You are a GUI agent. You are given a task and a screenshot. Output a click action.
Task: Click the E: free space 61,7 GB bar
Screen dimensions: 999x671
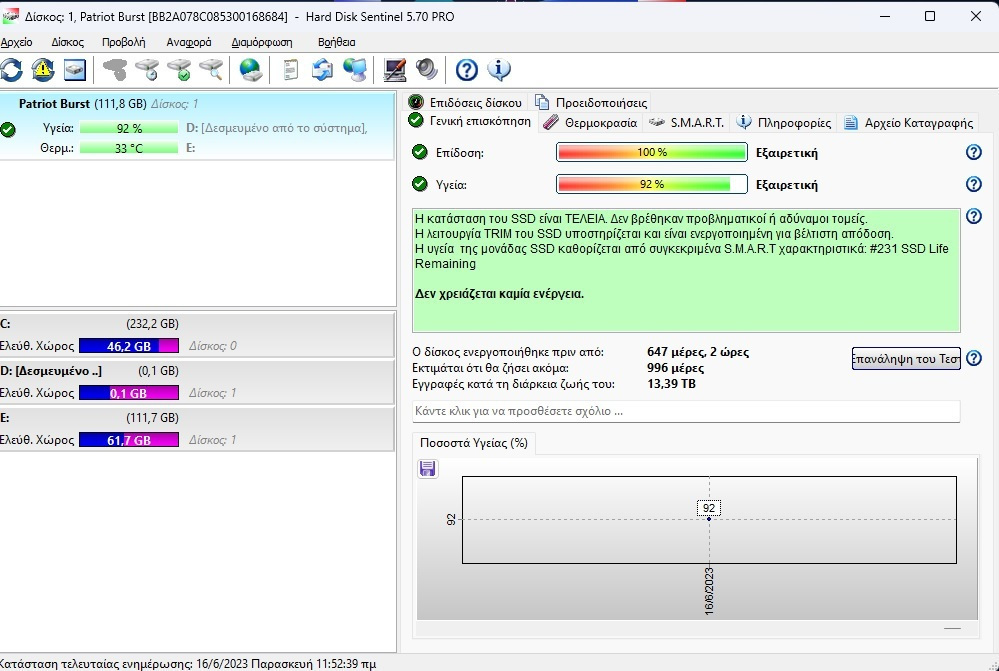click(129, 440)
